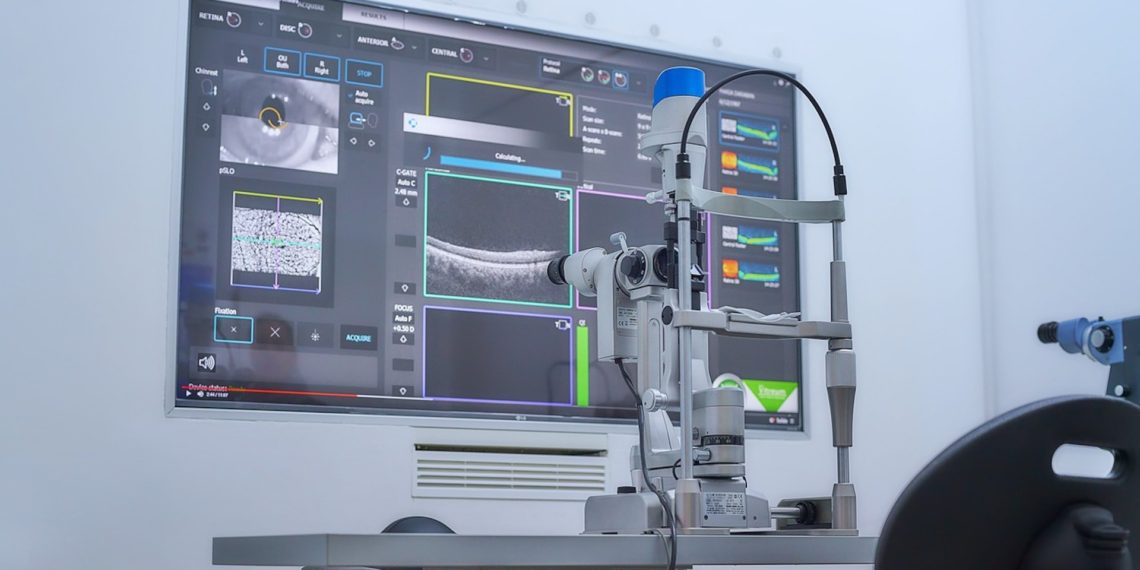The height and width of the screenshot is (570, 1140).
Task: Click left arrow below device movement icon
Action: [x=354, y=141]
